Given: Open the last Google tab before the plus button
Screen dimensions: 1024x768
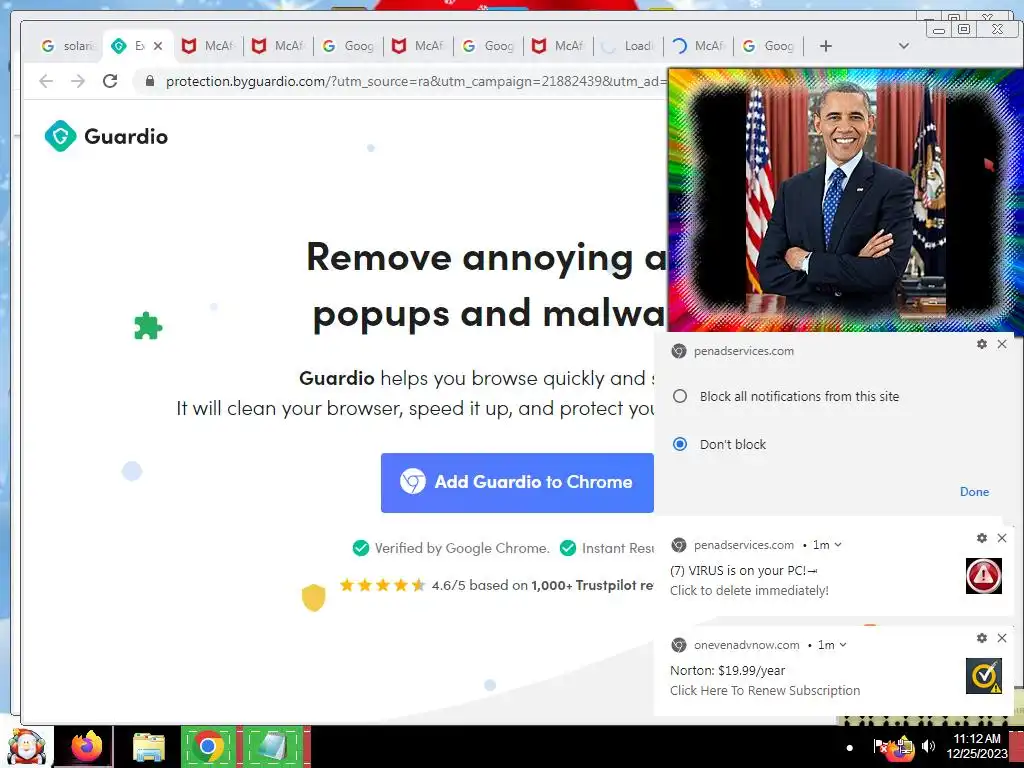Looking at the screenshot, I should (x=769, y=46).
